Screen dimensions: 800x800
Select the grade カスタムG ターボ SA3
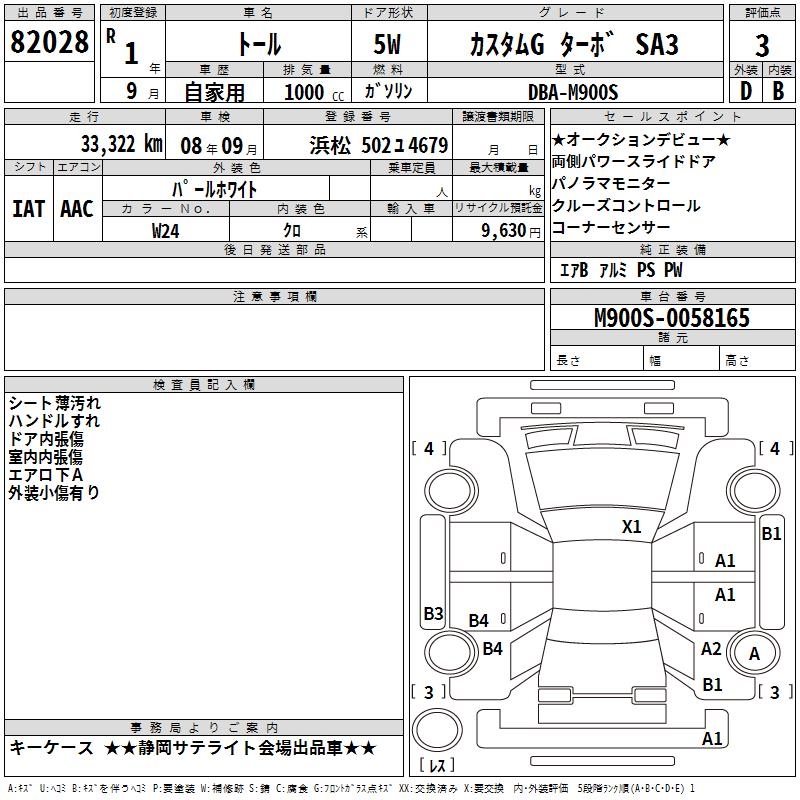coord(574,44)
